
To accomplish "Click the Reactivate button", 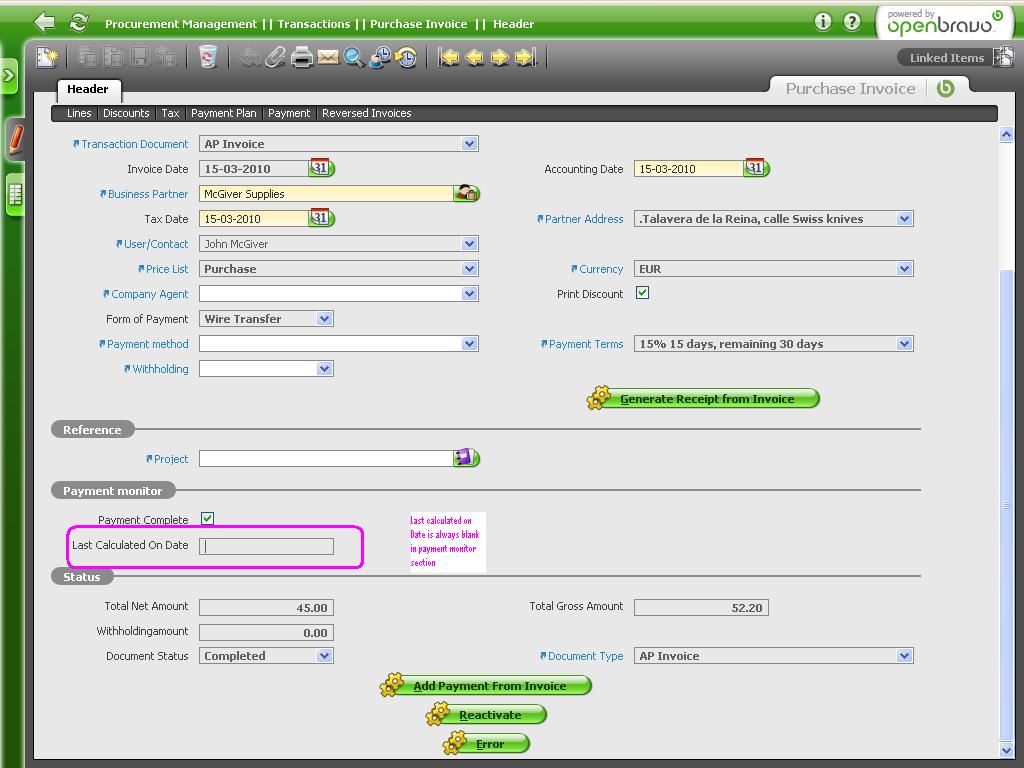I will pos(488,715).
